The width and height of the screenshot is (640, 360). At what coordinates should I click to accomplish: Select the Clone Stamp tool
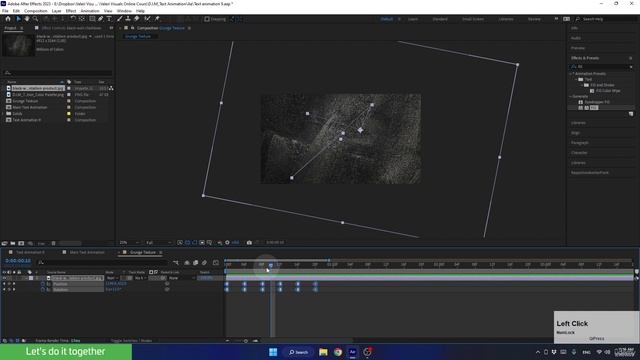[x=128, y=19]
